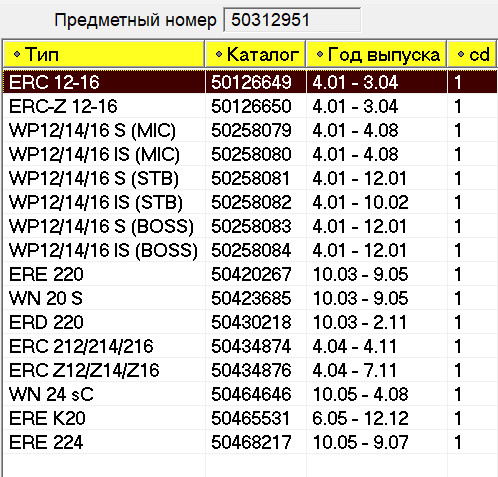This screenshot has height=477, width=498.
Task: Select the ERC 12-16 row
Action: pos(250,82)
